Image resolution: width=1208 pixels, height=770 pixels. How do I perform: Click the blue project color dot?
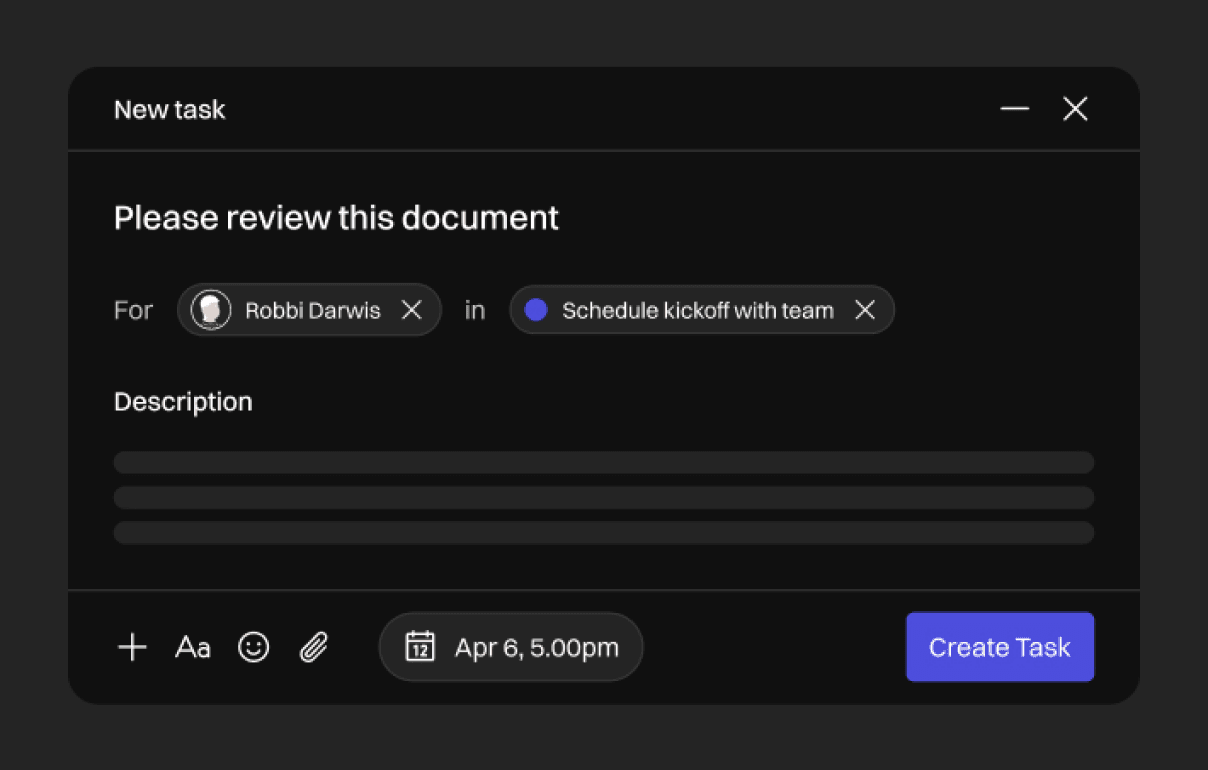coord(536,310)
